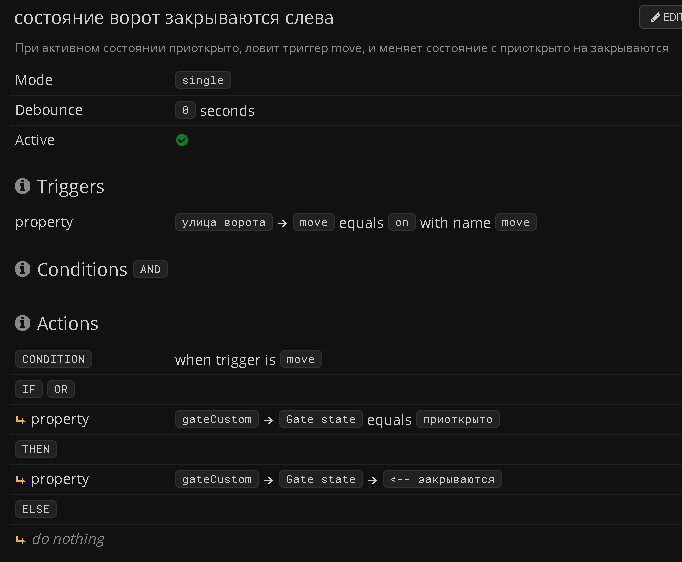Click the arrow icon before the THEN property row
Screen dimensions: 682x562
tap(20, 480)
